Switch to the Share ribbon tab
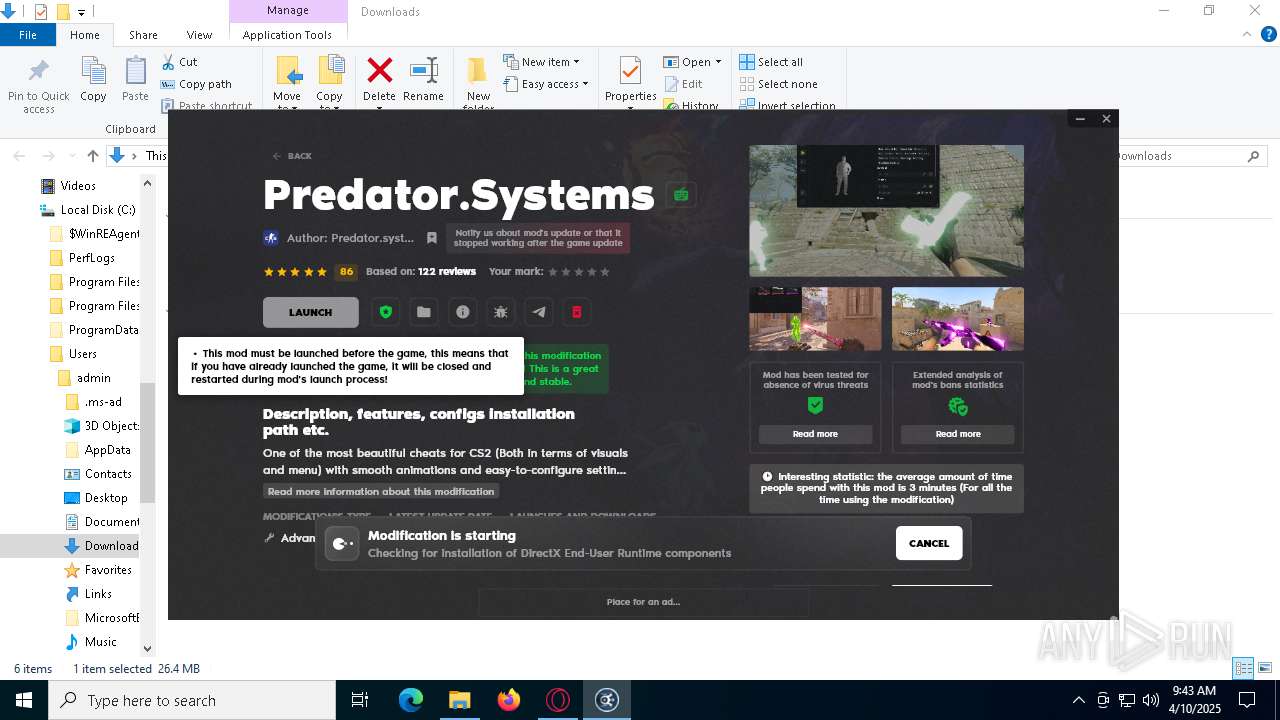 tap(143, 35)
